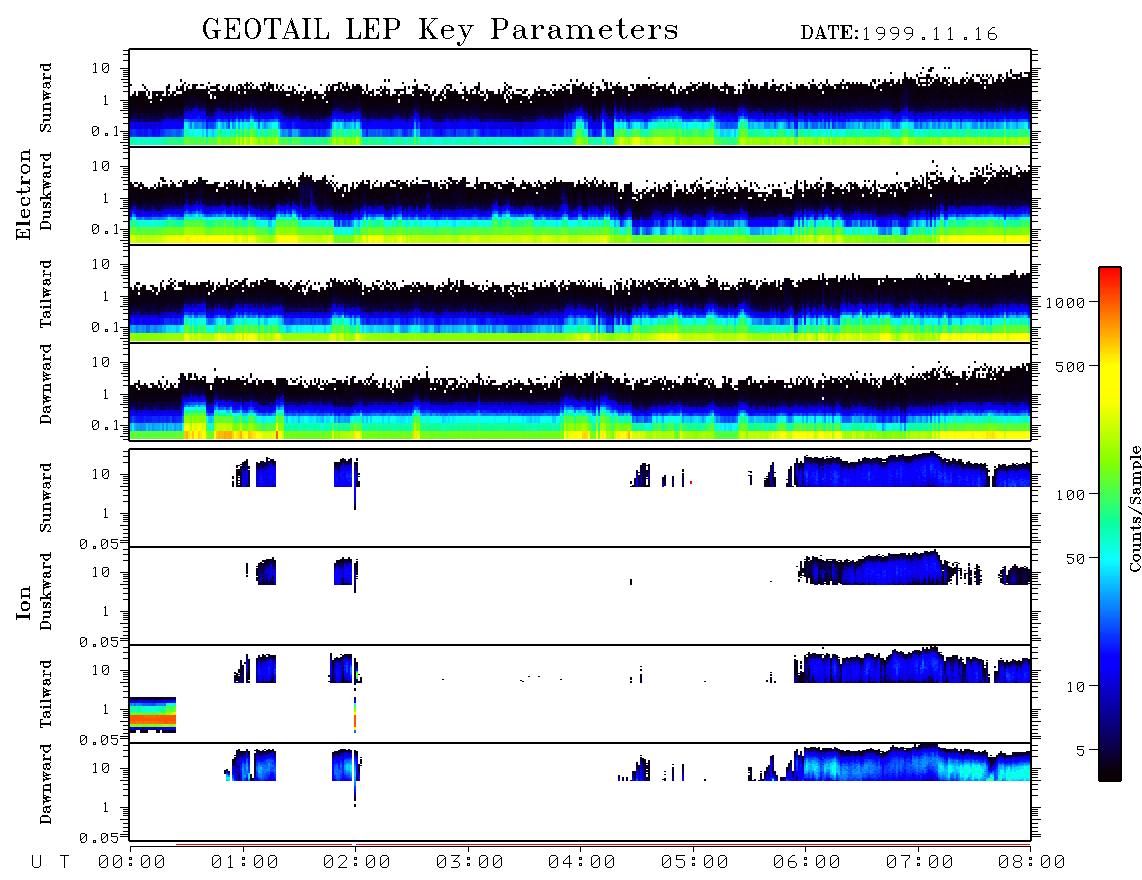Click the Ion 'Sunward' panel label

pos(45,498)
